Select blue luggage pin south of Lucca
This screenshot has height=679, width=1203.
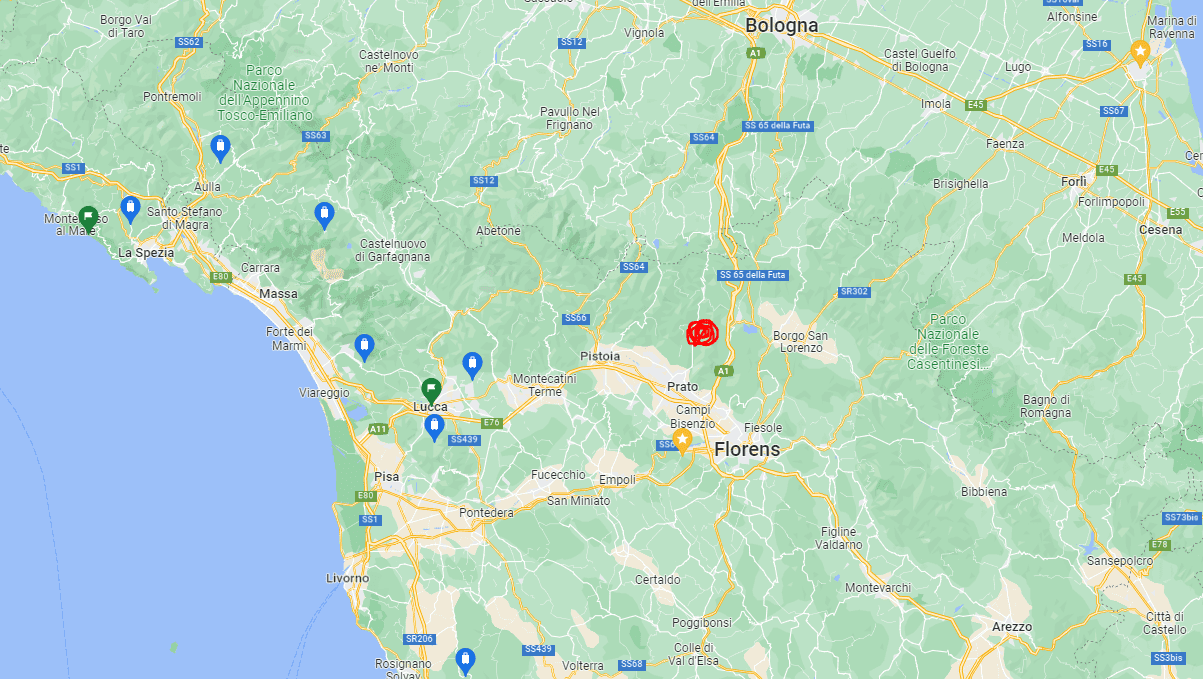[434, 428]
